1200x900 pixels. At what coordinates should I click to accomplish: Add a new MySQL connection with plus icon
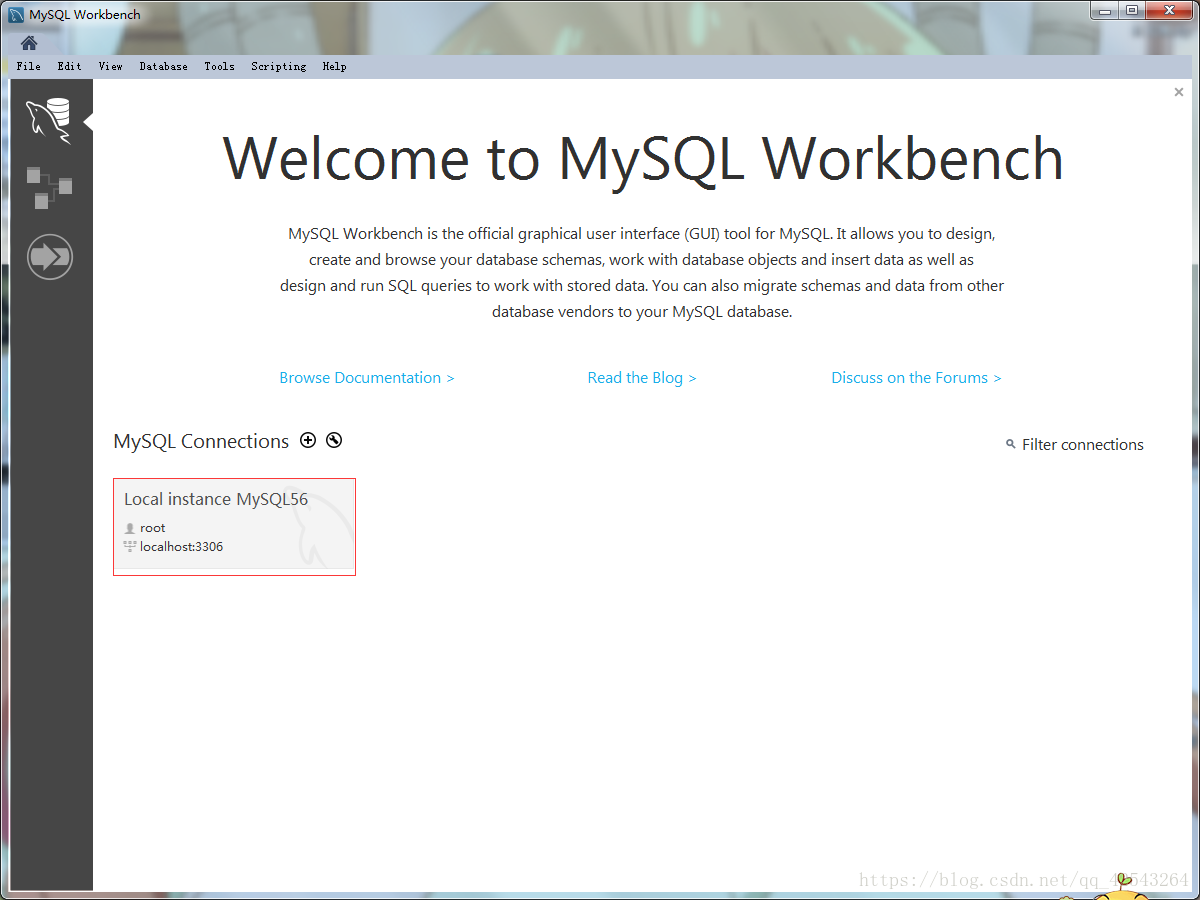(308, 440)
